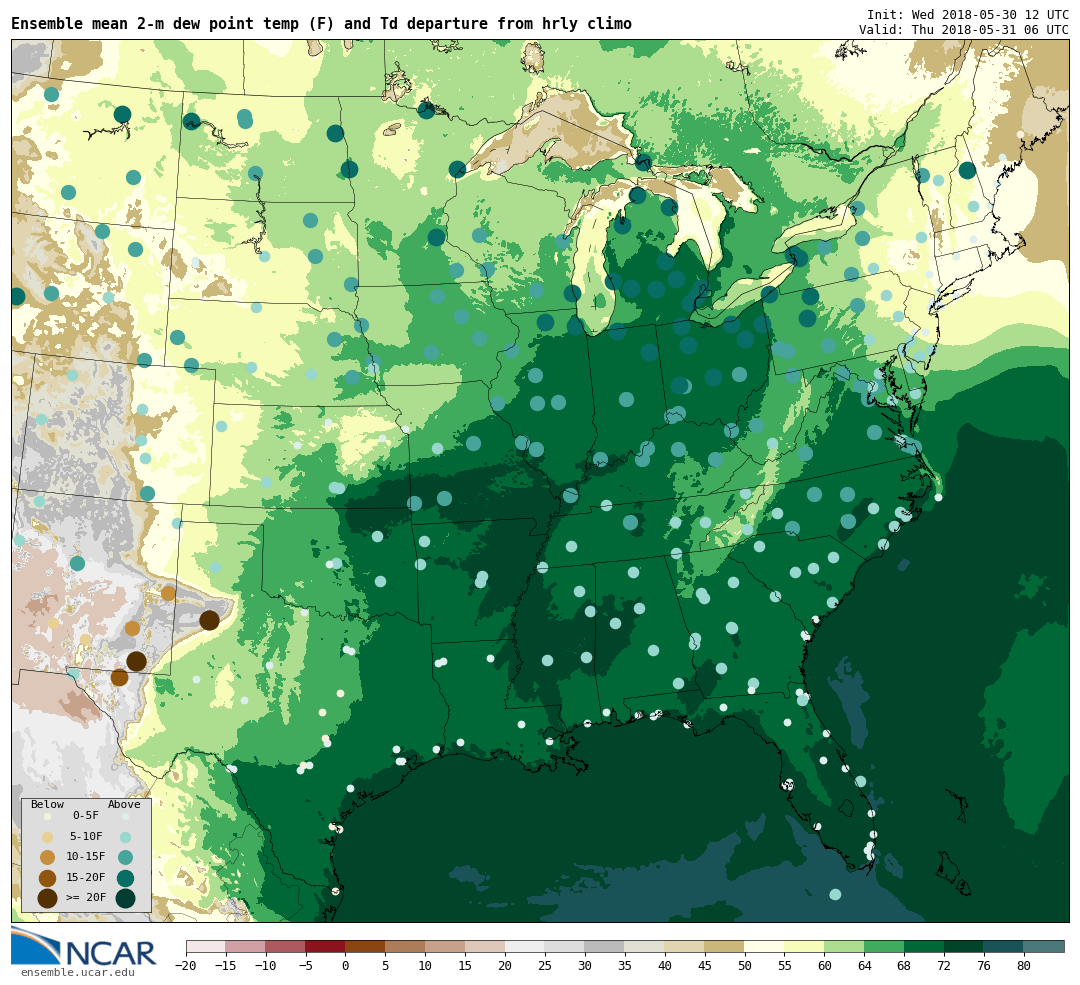The height and width of the screenshot is (985, 1080).
Task: Click the color bar segment between 5 and 10
Action: [406, 947]
